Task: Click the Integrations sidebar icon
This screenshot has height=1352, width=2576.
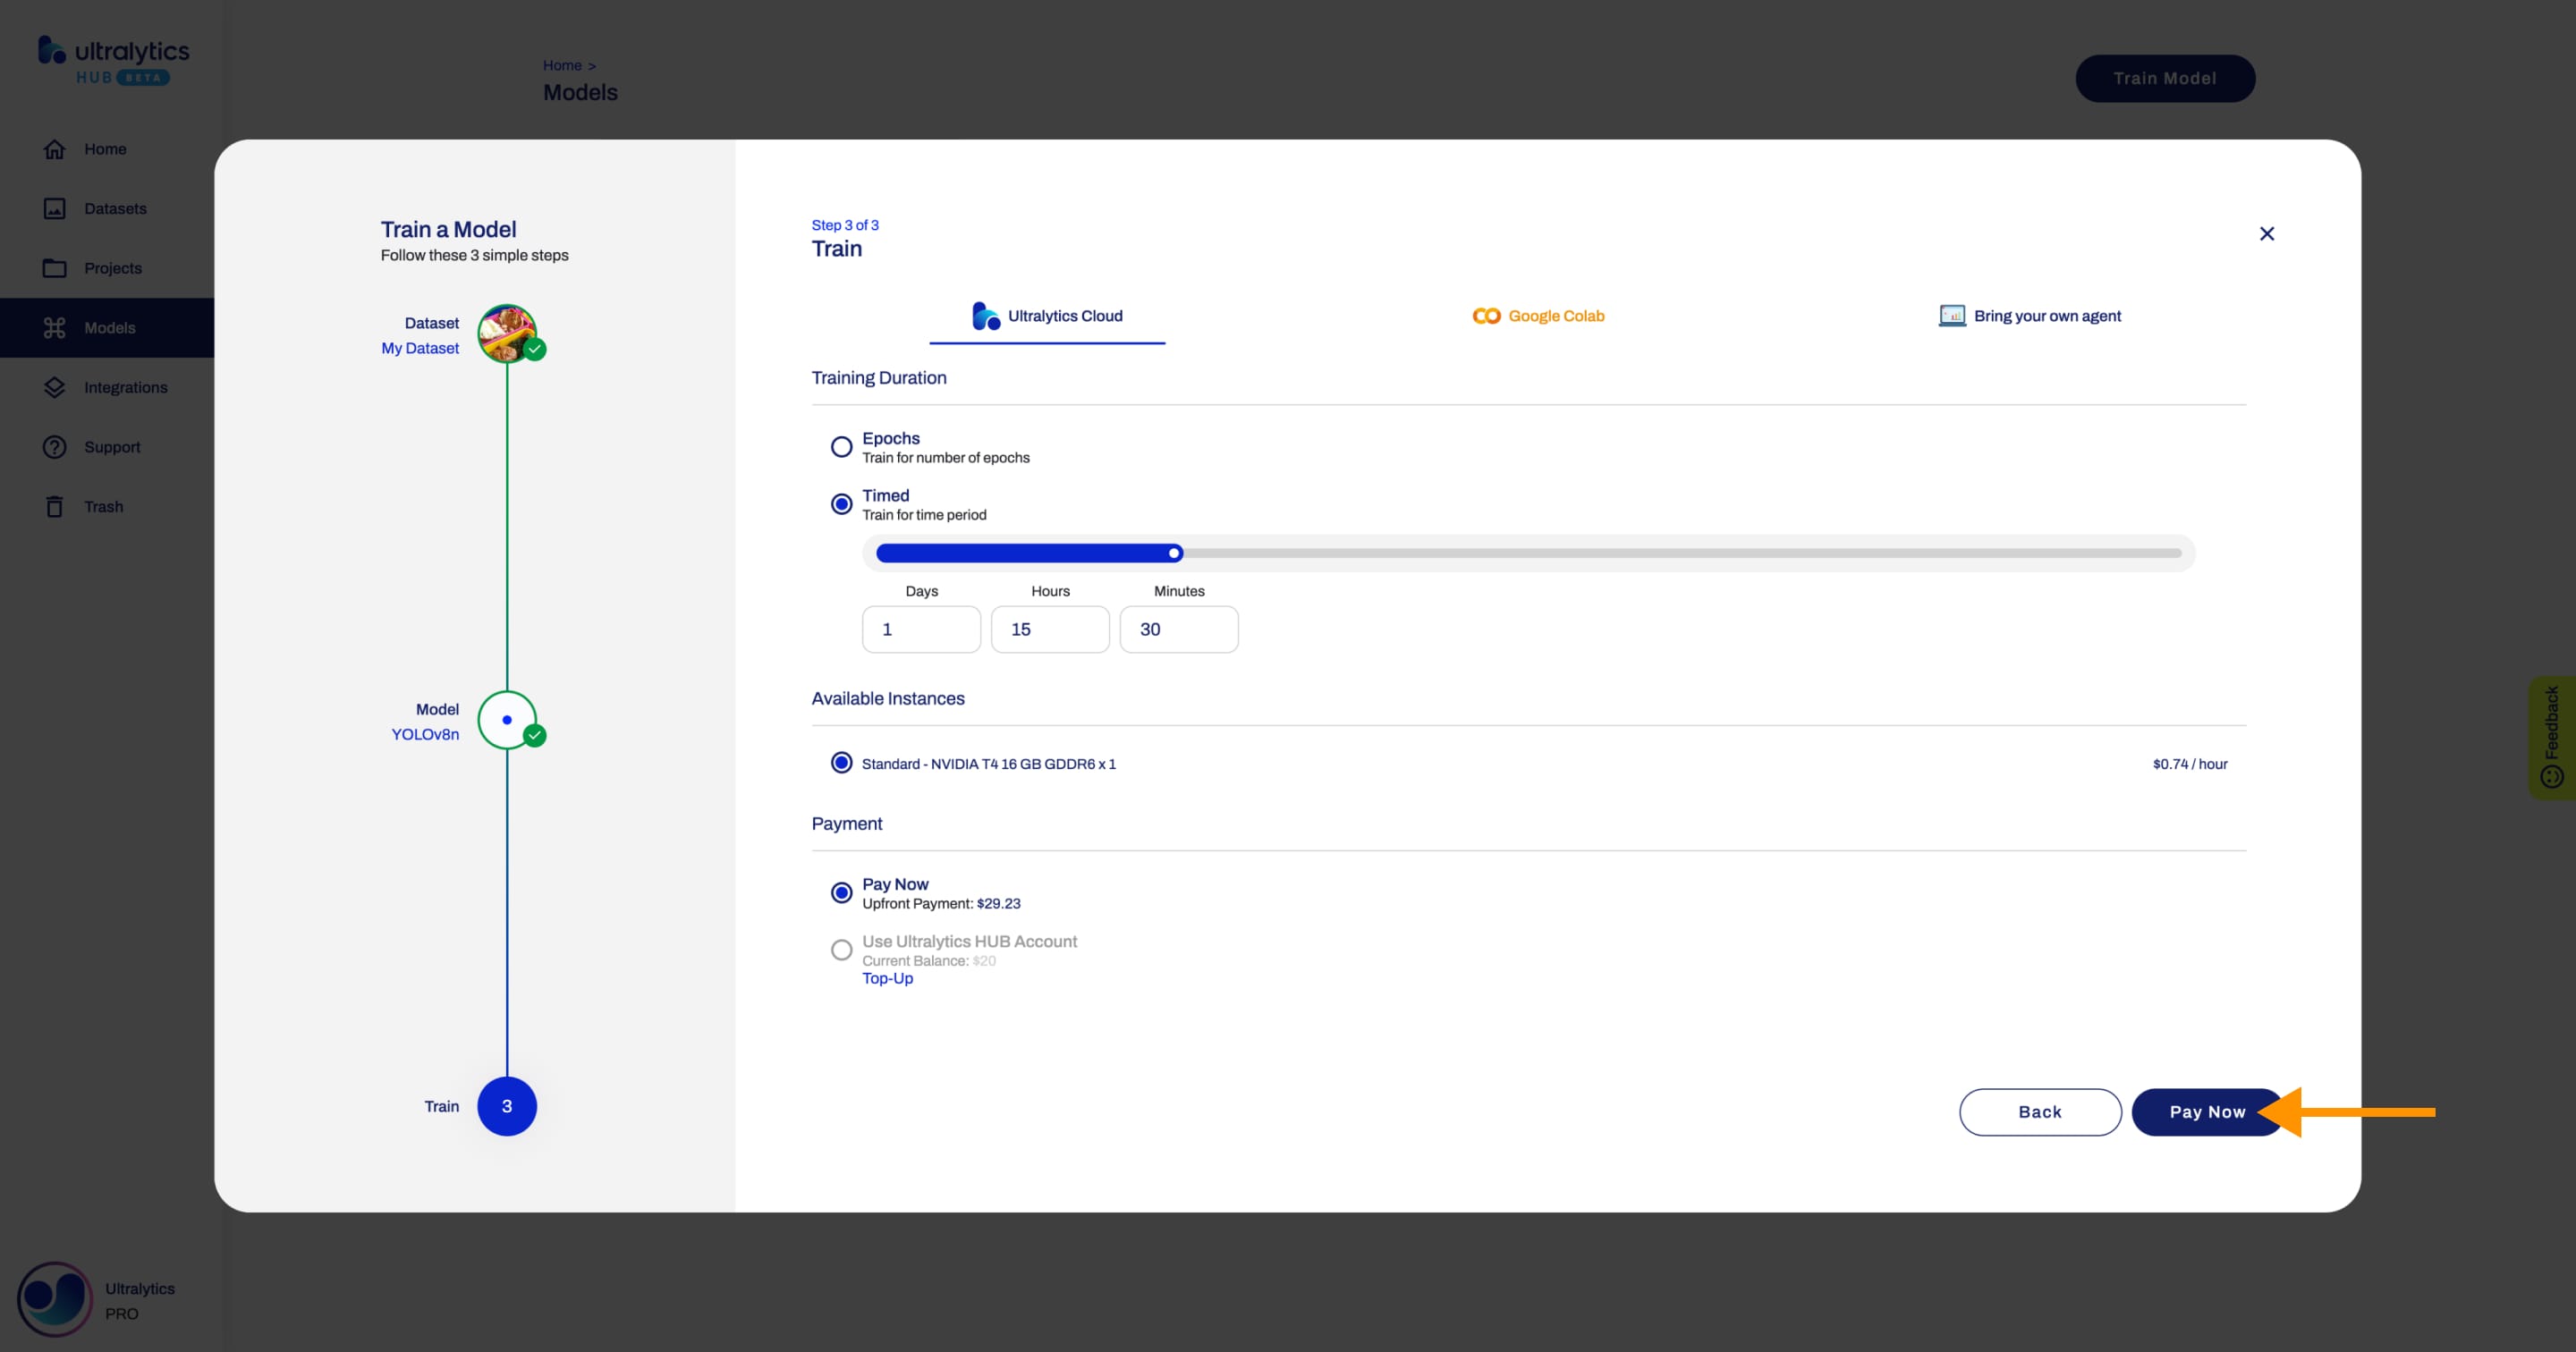Action: [53, 386]
